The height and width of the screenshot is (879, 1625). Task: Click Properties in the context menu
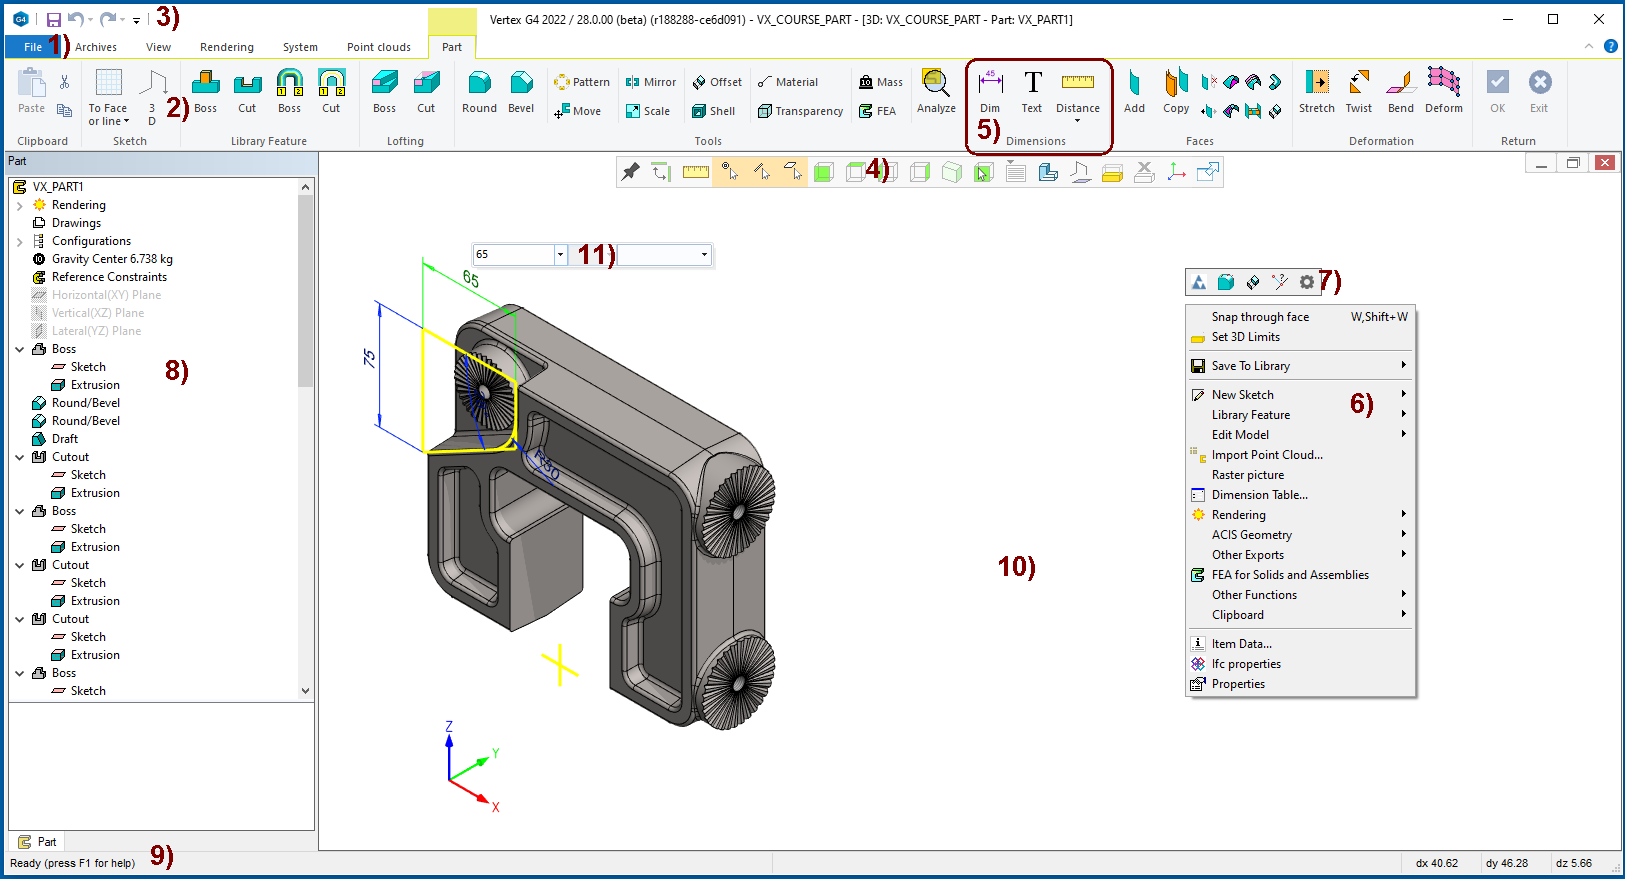pos(1238,684)
